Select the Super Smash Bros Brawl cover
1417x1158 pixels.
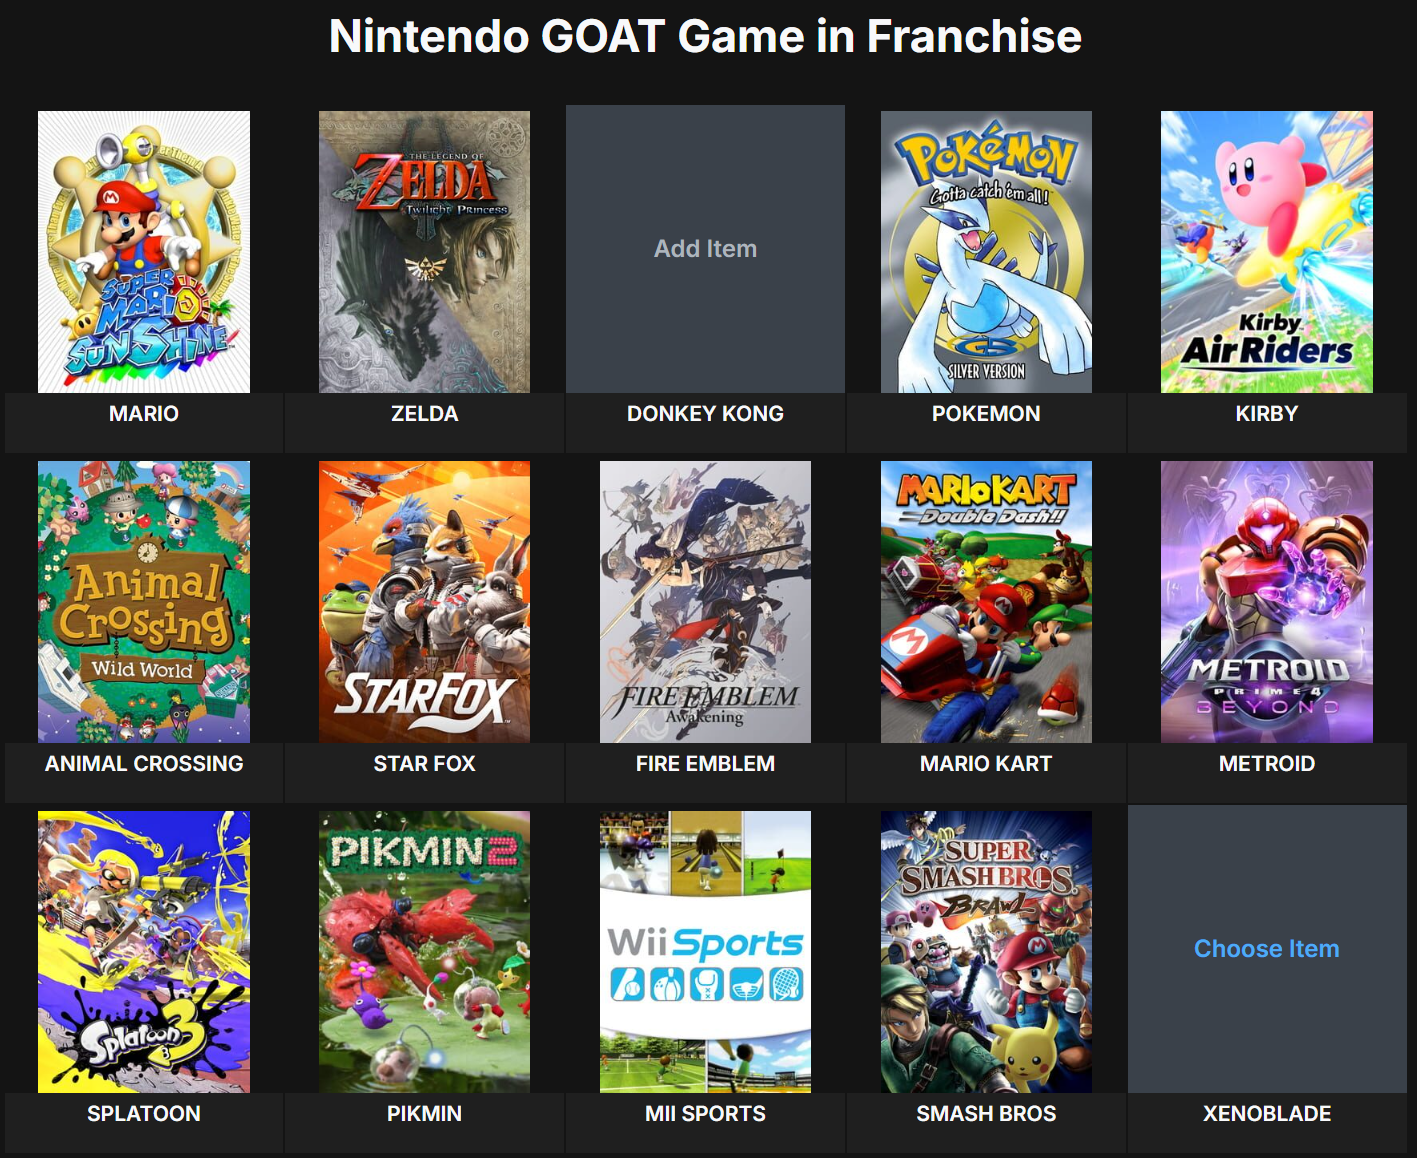[986, 952]
